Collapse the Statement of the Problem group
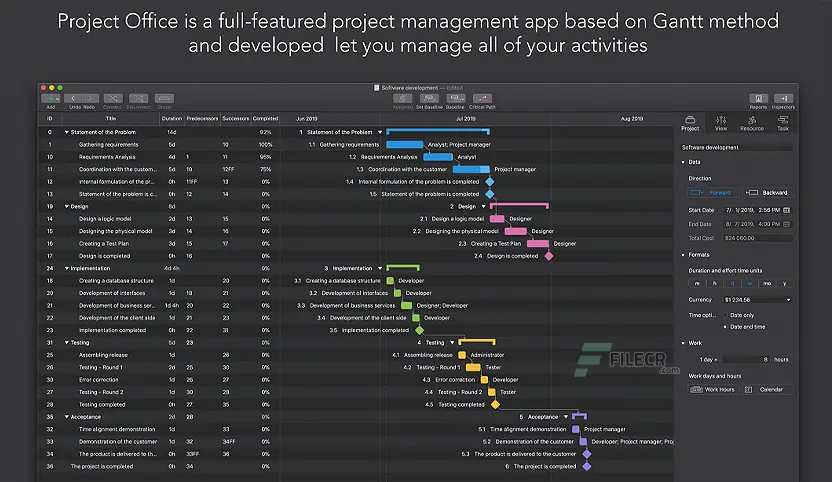This screenshot has width=832, height=482. 67,132
